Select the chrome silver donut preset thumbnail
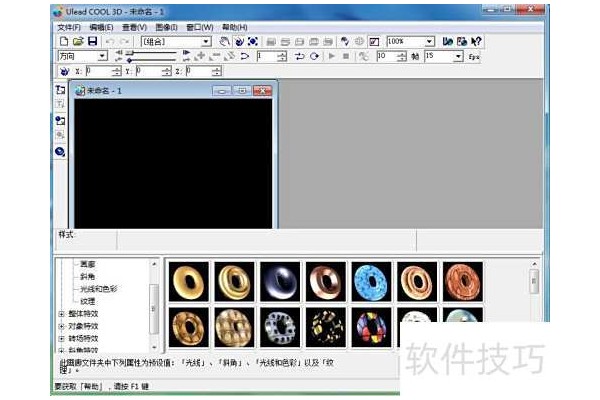This screenshot has width=600, height=400. point(280,282)
